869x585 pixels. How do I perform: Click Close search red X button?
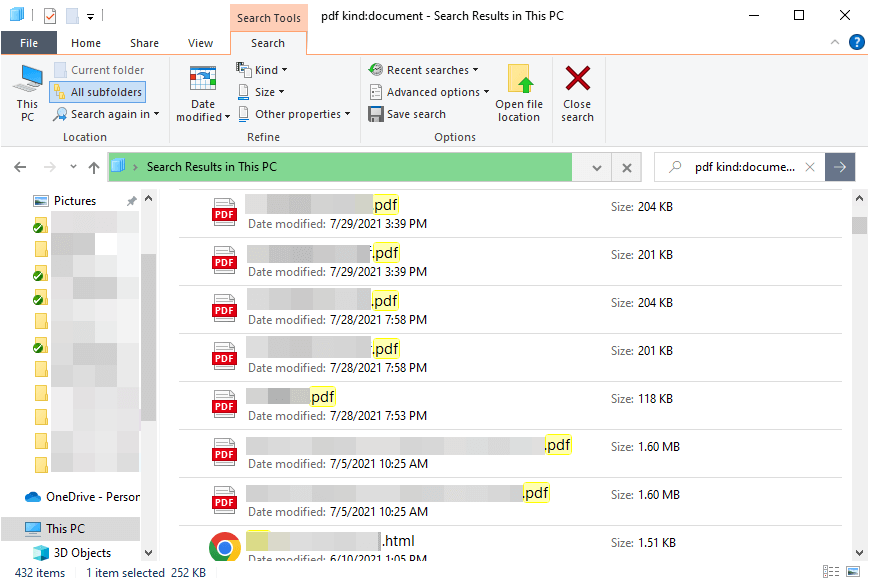577,93
